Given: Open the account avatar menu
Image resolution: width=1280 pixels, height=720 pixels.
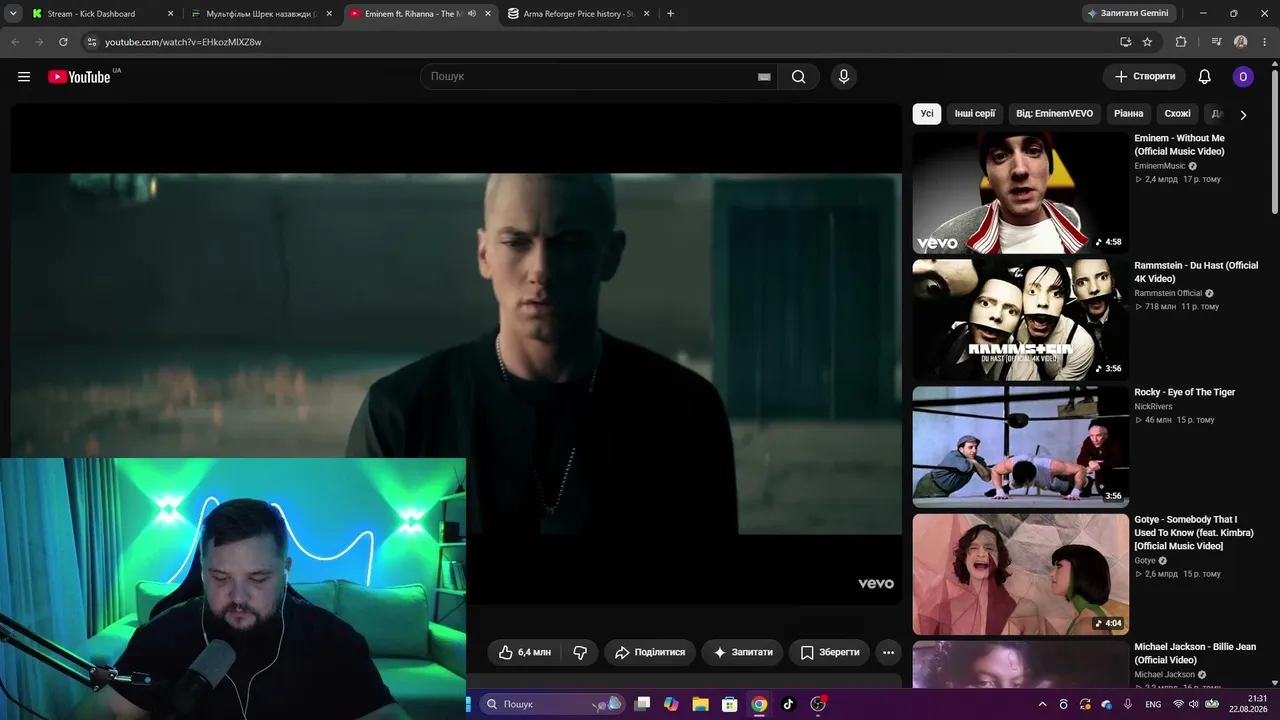Looking at the screenshot, I should point(1243,77).
